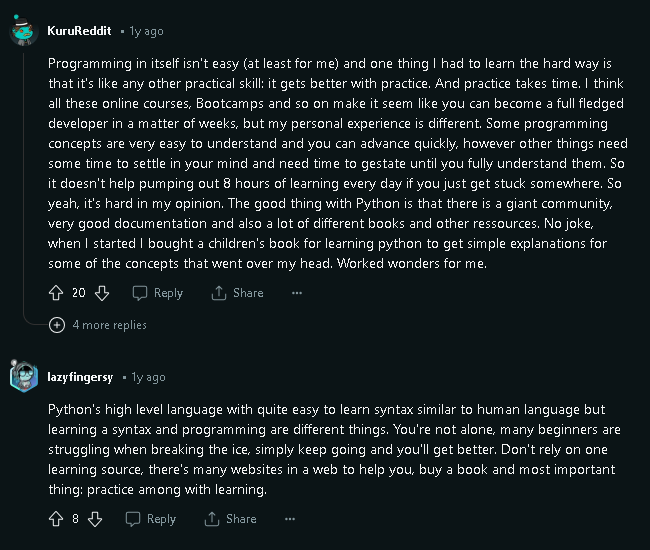Screen dimensions: 650x550
Task: Open more options menu on lazyfingersy's comment
Action: [x=290, y=519]
